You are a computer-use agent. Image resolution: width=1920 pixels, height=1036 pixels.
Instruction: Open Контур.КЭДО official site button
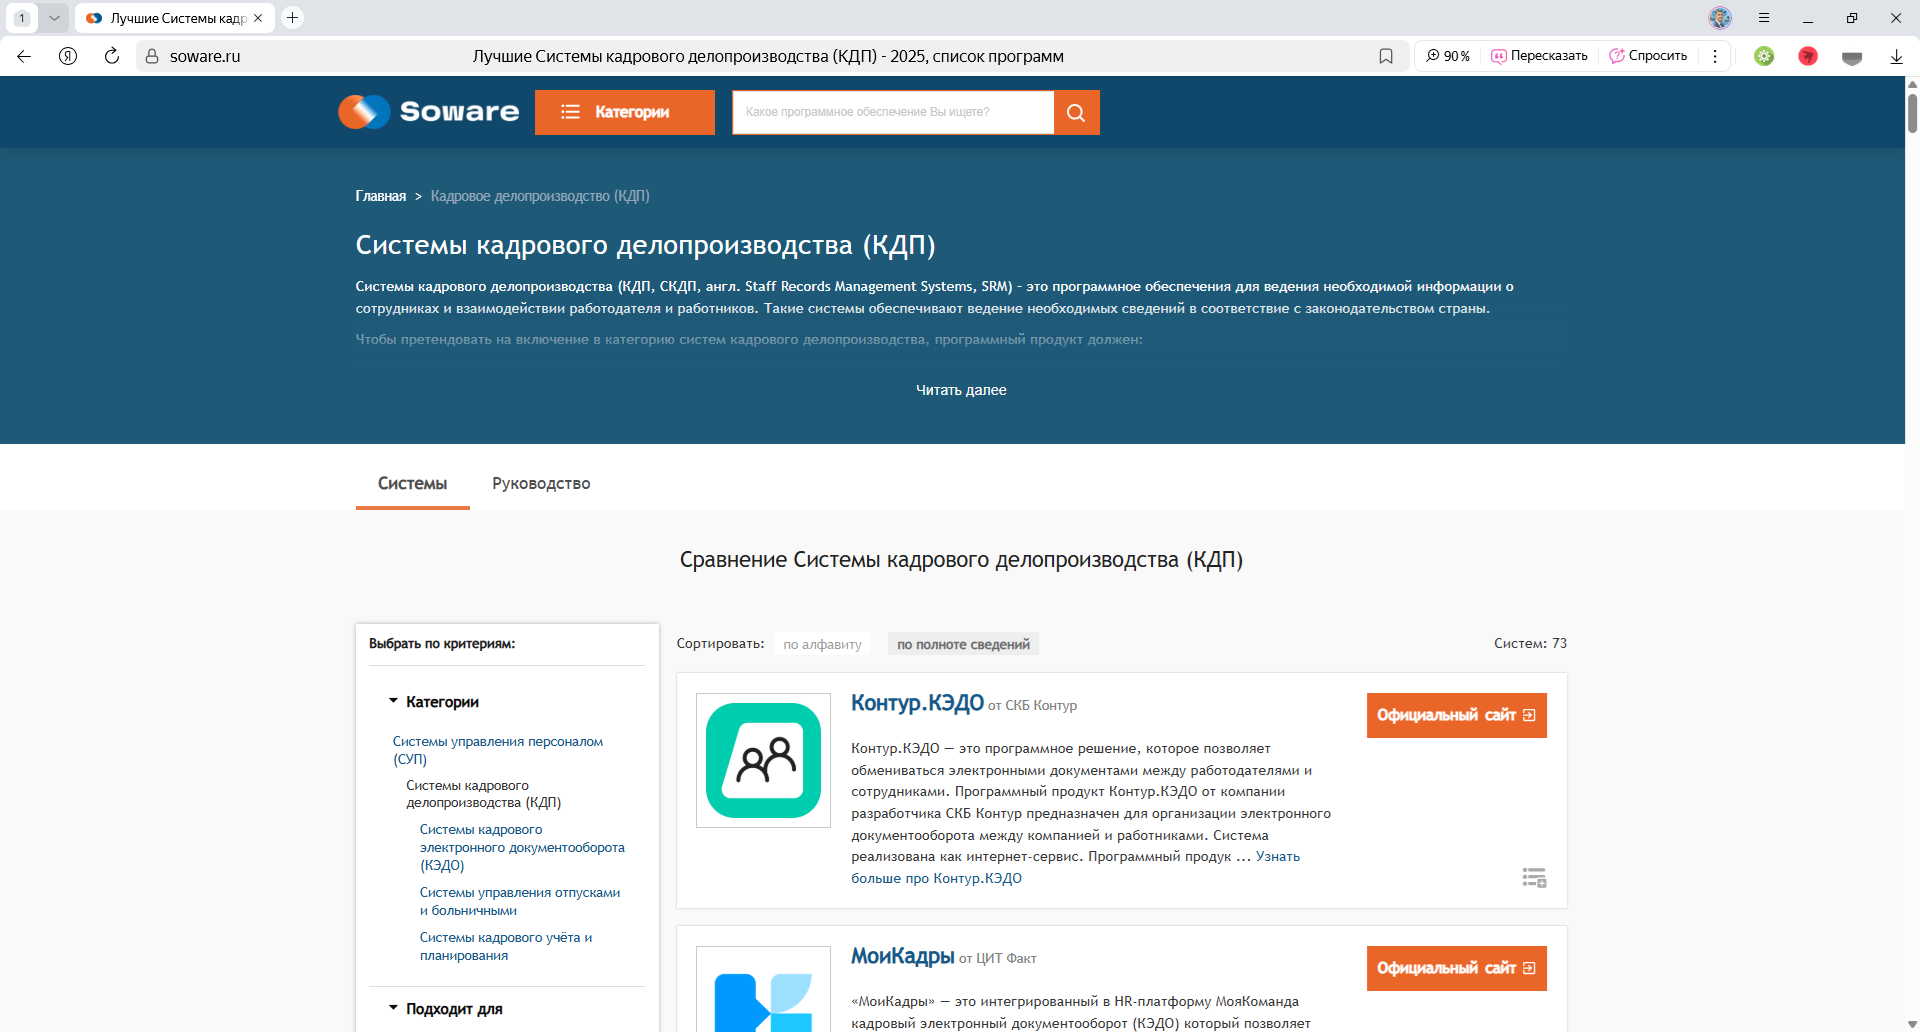click(1456, 715)
